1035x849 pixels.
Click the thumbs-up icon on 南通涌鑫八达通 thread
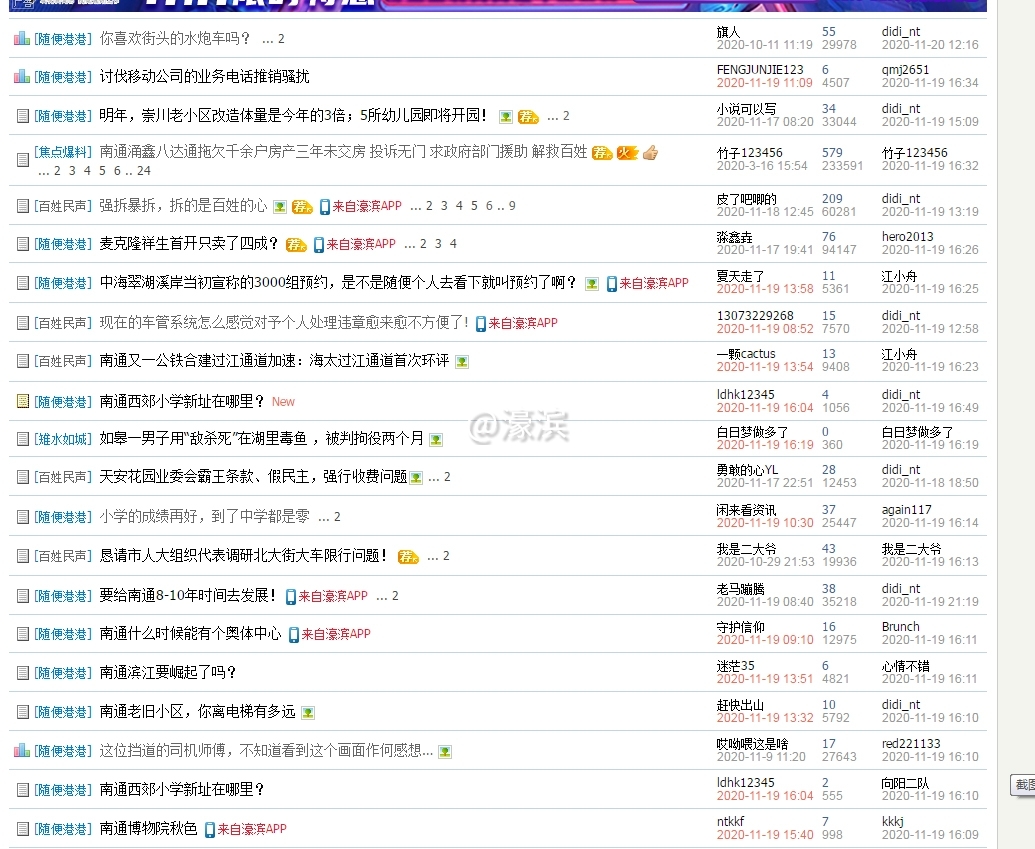[x=650, y=153]
